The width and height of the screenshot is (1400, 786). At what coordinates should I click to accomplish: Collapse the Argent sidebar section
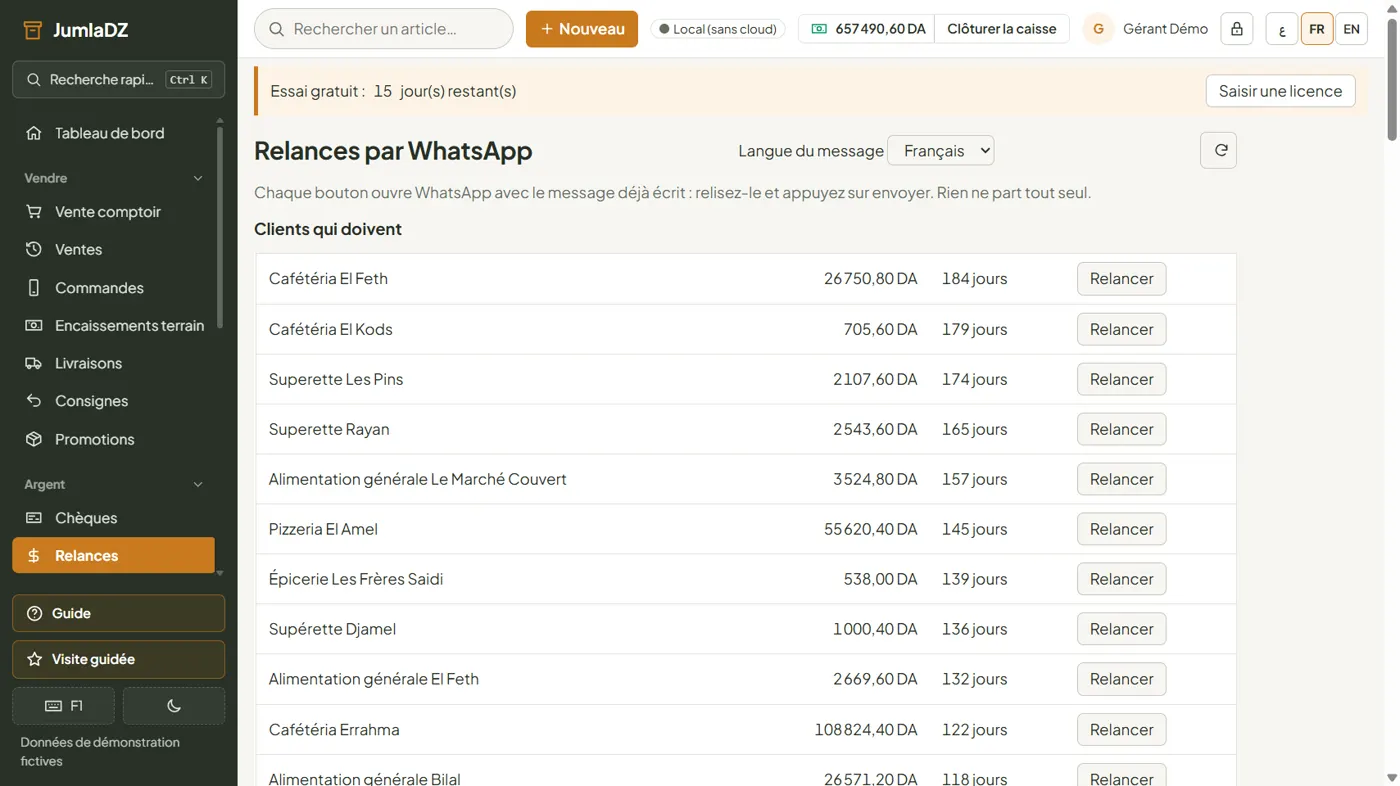point(113,484)
